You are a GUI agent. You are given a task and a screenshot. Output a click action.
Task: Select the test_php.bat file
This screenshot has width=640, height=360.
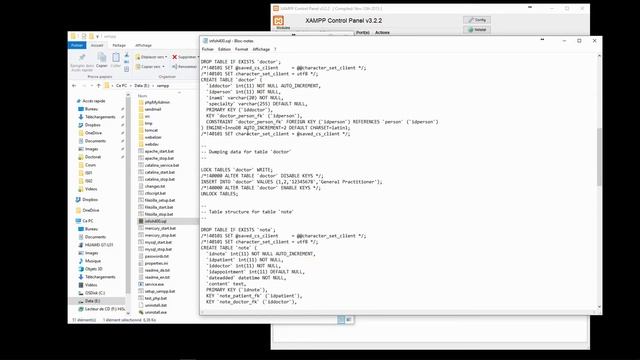156,298
